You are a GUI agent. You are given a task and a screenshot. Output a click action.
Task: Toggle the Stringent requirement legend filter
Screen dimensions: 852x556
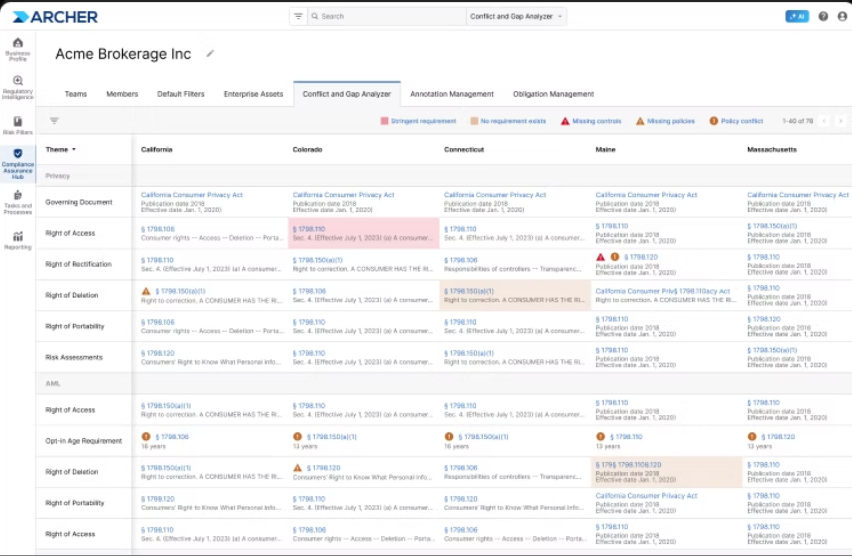pos(418,121)
